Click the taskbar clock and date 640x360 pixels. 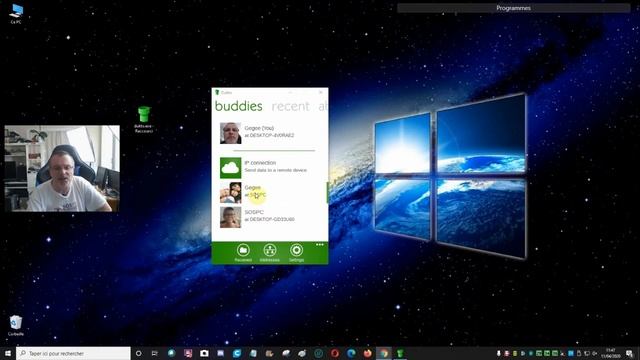click(611, 353)
